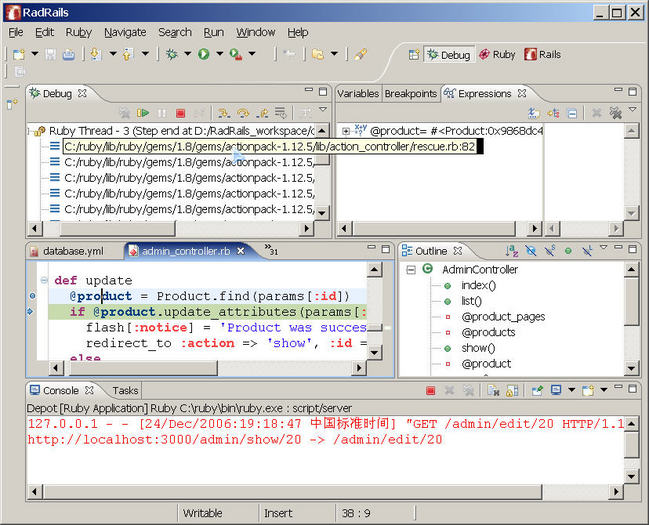Click the Step Over icon
This screenshot has height=525, width=649.
243,113
